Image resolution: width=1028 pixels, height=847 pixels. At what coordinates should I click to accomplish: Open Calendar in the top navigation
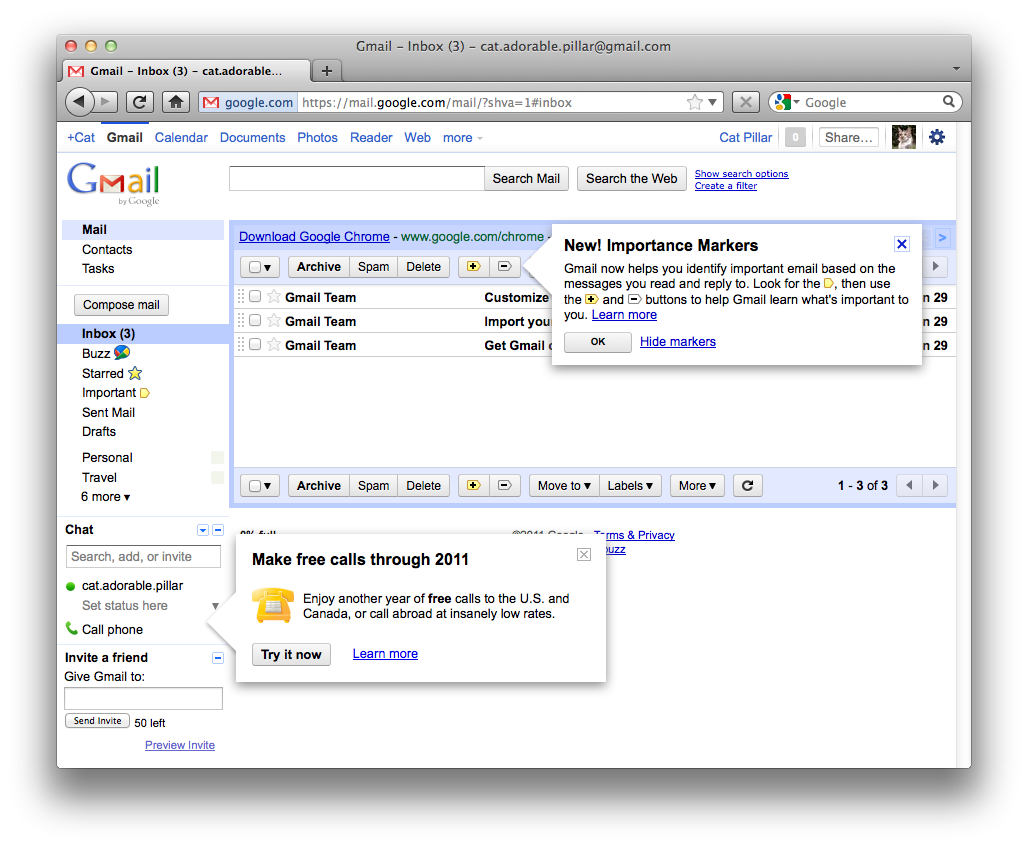coord(181,138)
